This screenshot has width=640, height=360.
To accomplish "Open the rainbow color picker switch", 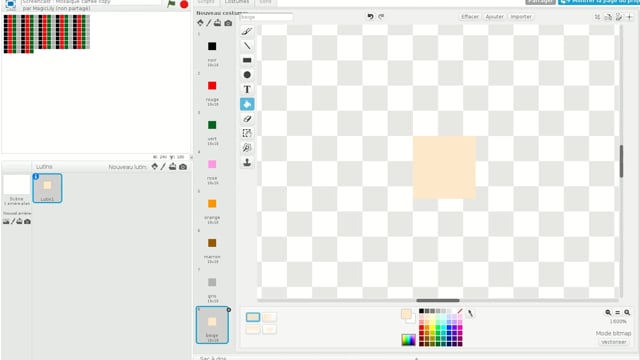I will pos(409,340).
